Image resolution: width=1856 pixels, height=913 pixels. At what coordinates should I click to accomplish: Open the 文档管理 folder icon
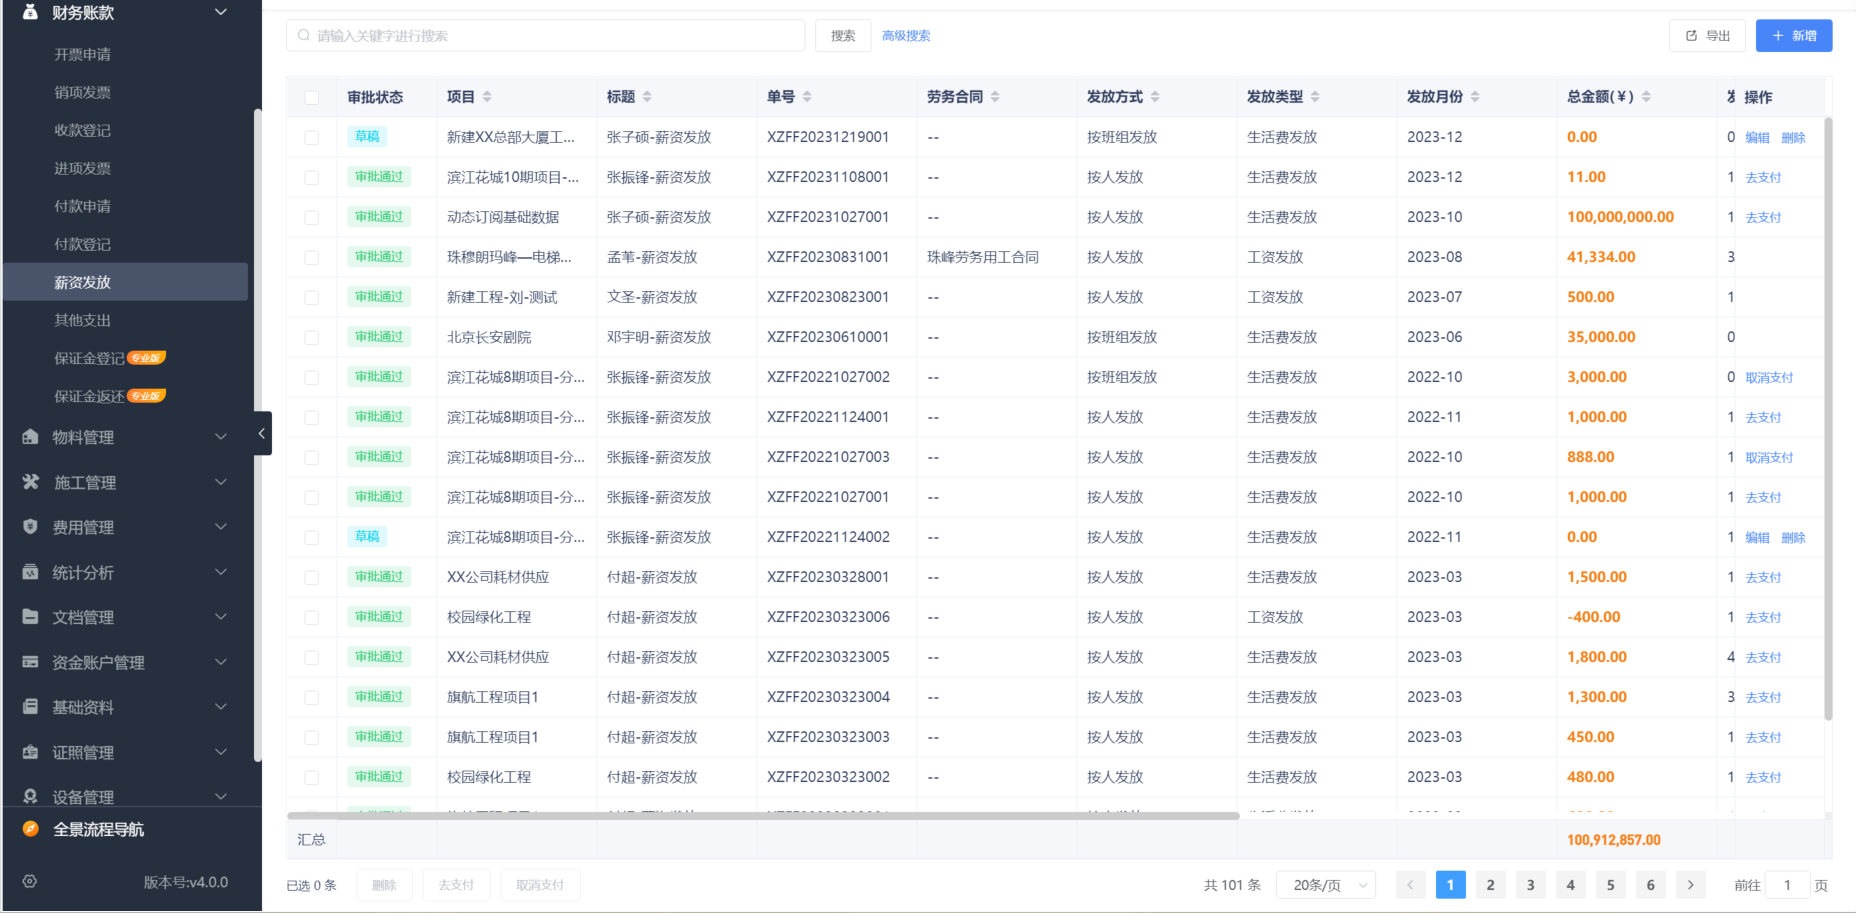click(29, 617)
